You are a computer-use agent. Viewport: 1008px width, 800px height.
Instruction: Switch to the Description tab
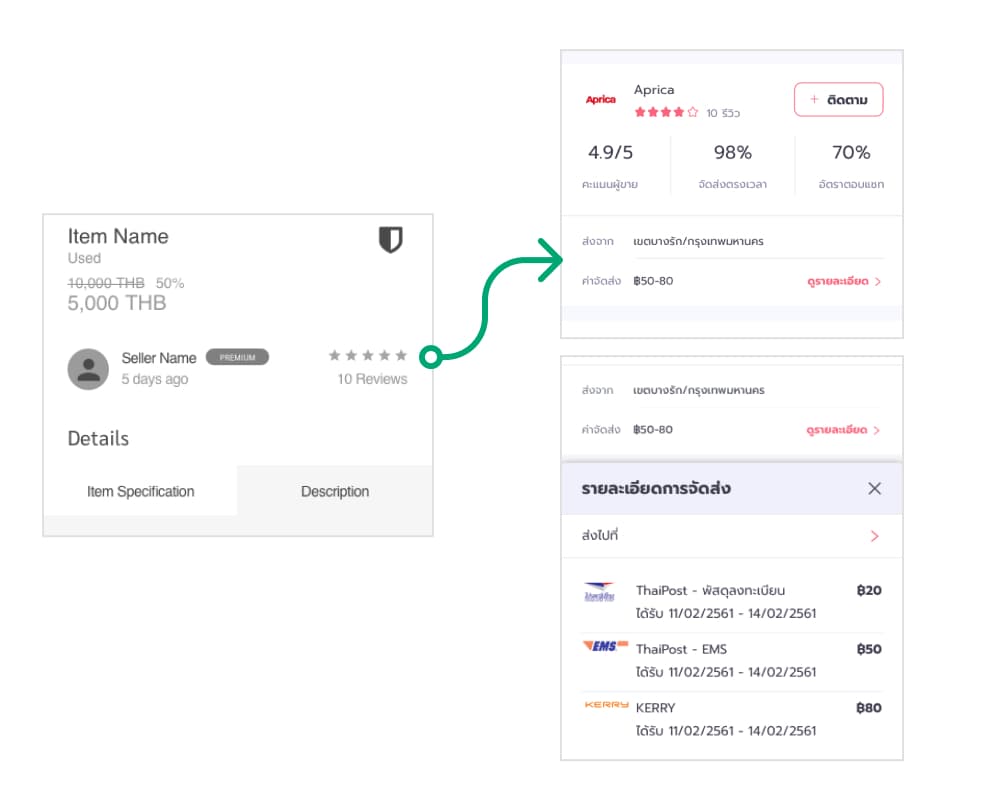(335, 491)
